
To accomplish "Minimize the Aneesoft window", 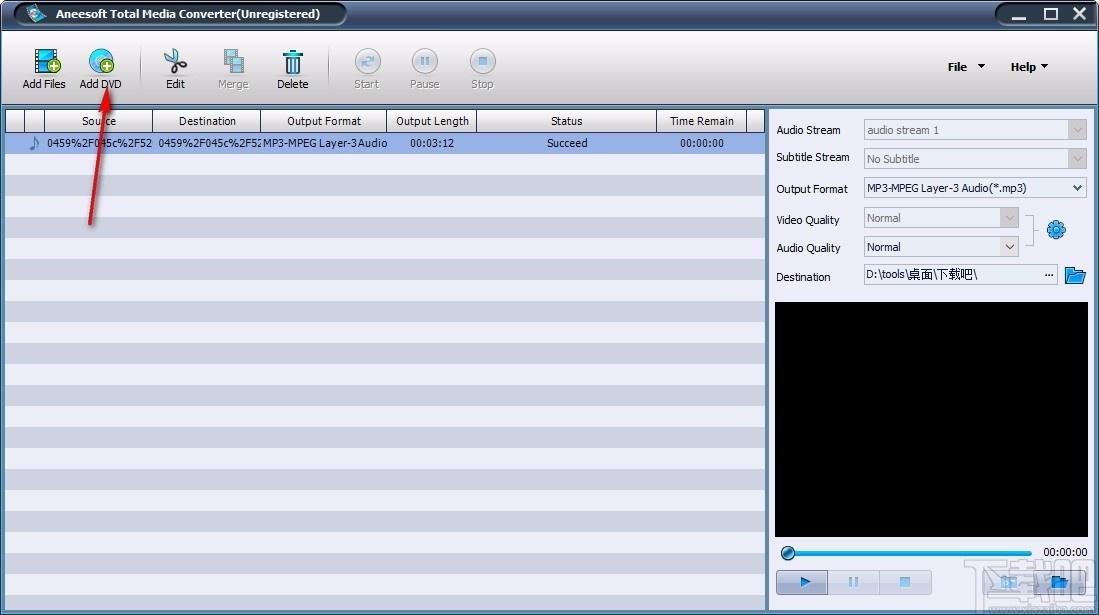I will tap(1018, 14).
